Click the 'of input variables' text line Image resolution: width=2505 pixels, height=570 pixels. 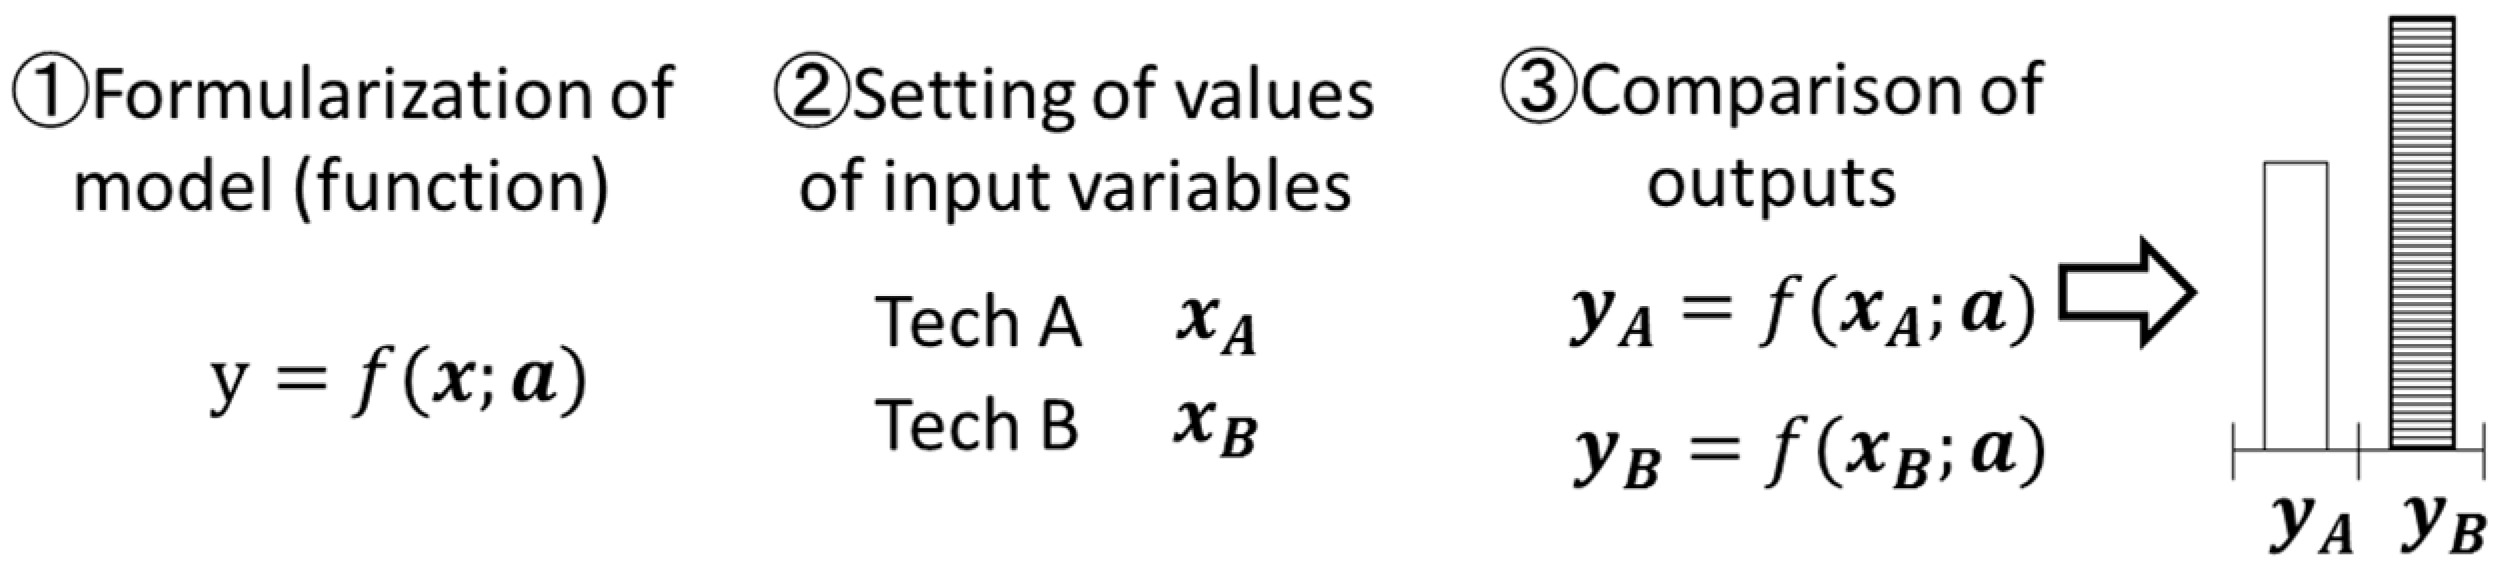1075,187
